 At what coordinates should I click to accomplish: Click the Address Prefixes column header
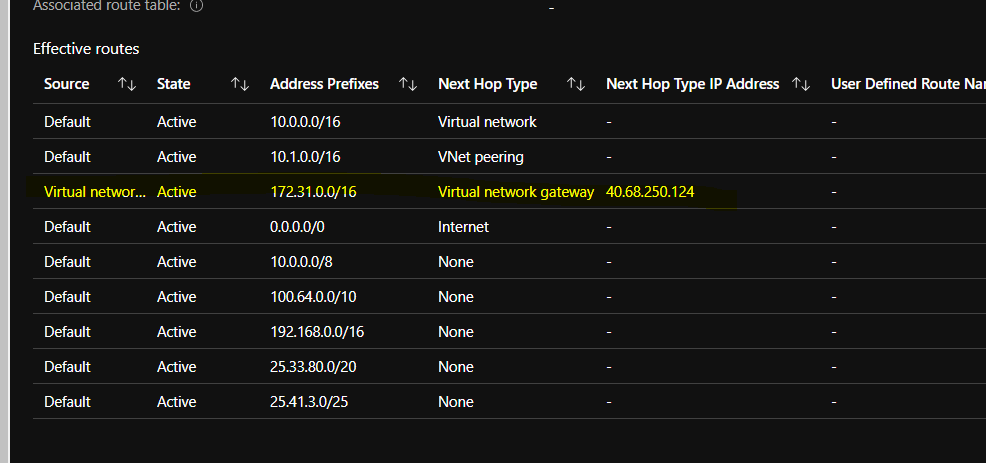[324, 84]
